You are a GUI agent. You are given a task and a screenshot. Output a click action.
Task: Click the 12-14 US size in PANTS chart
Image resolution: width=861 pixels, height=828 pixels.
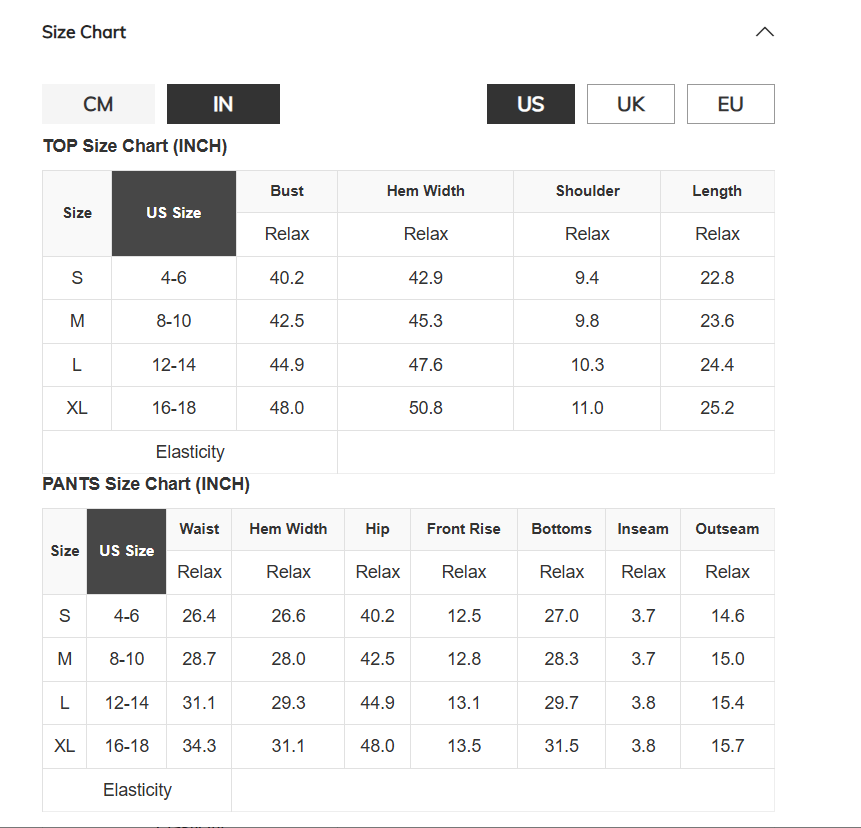pyautogui.click(x=126, y=703)
